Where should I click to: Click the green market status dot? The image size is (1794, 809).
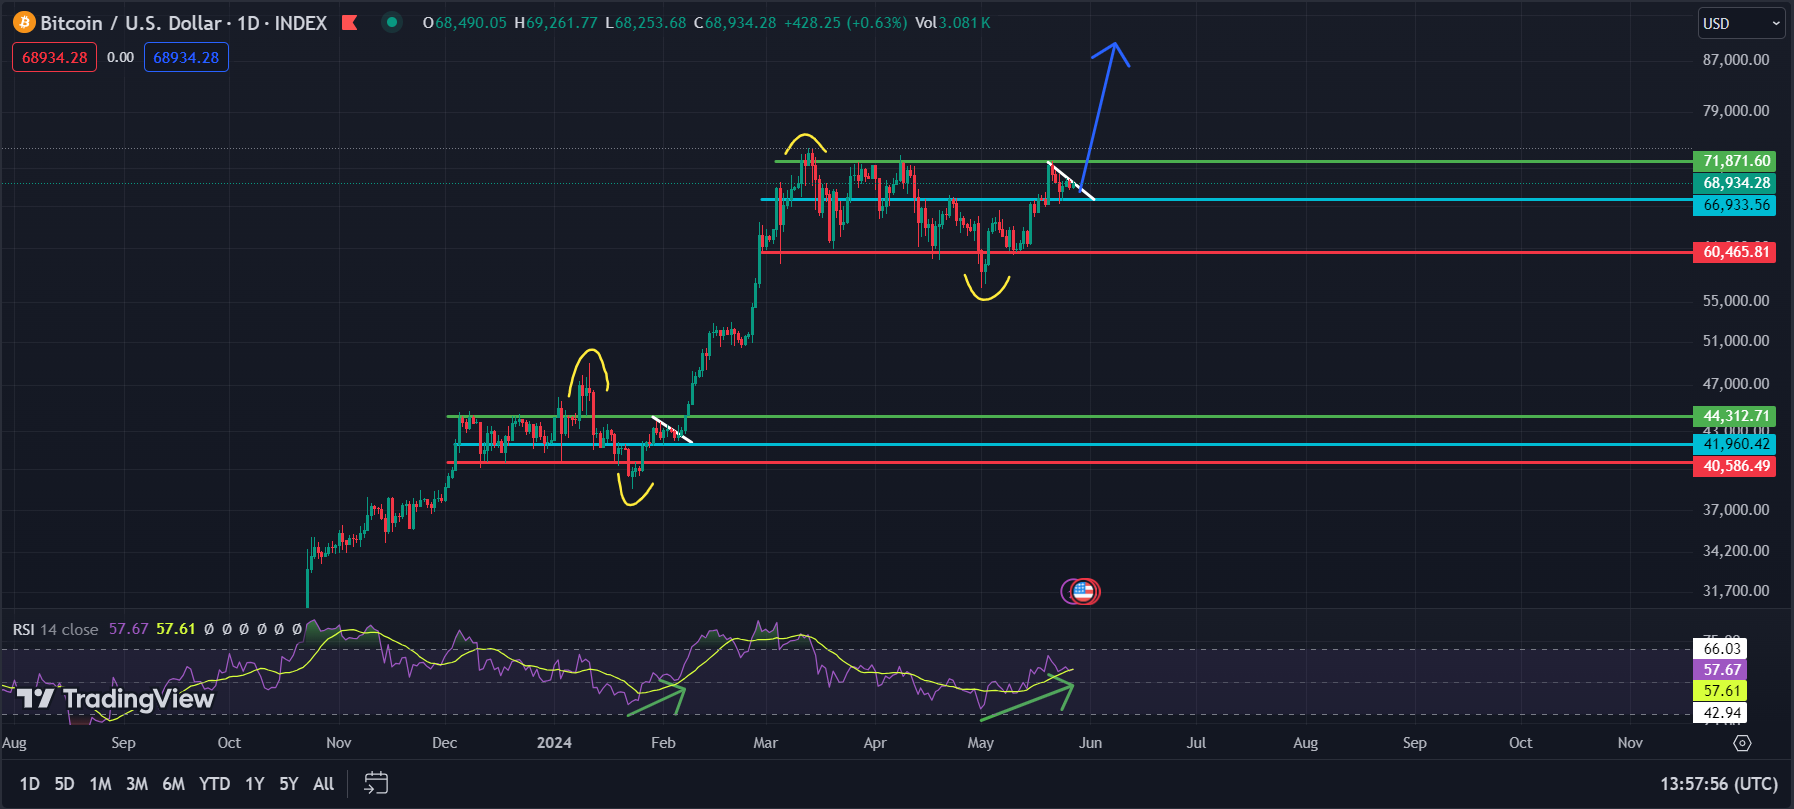(392, 22)
